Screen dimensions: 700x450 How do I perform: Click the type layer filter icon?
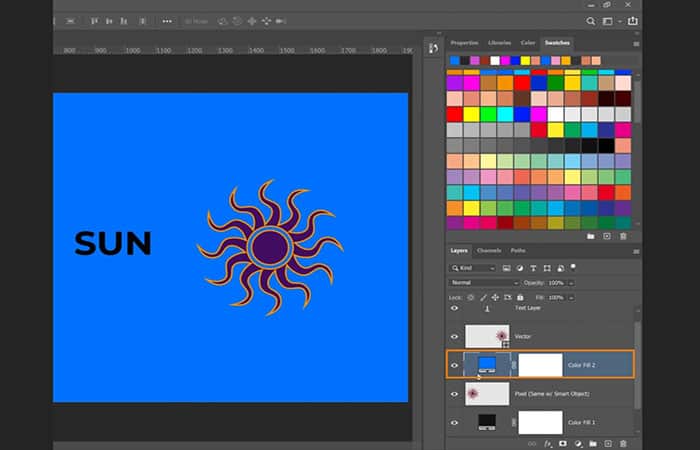coord(534,268)
